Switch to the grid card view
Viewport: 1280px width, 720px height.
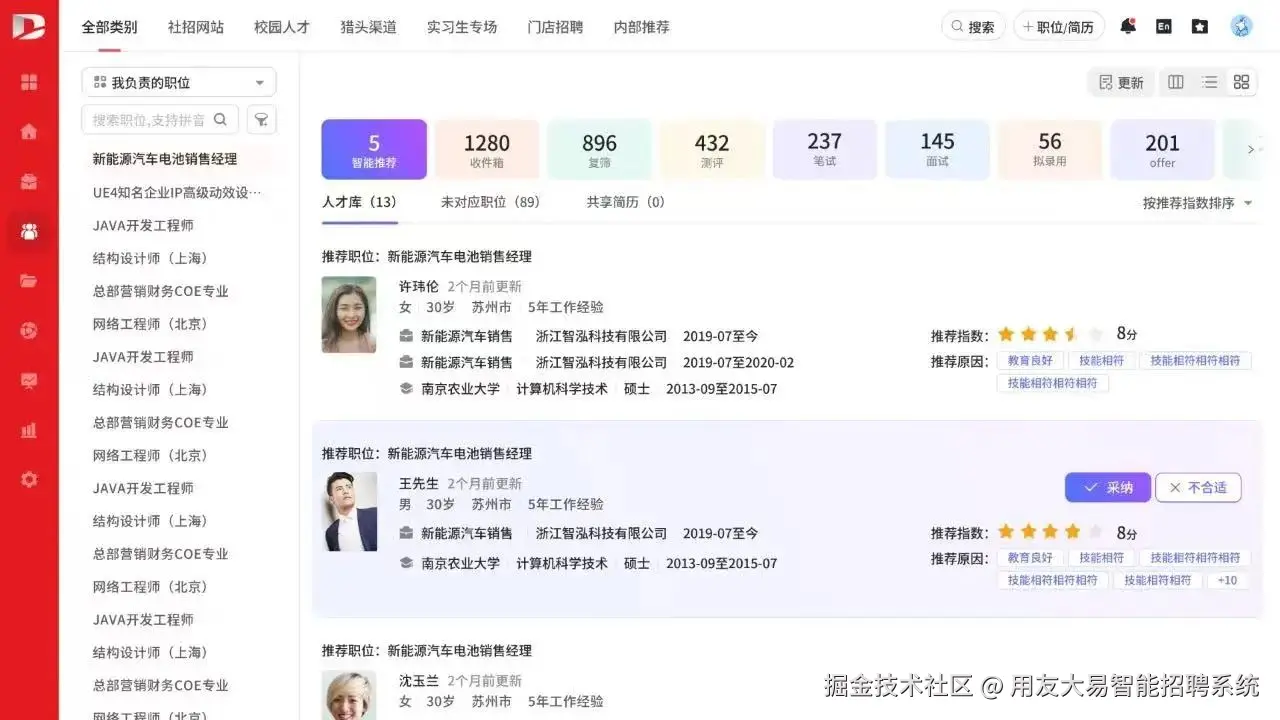(1241, 82)
